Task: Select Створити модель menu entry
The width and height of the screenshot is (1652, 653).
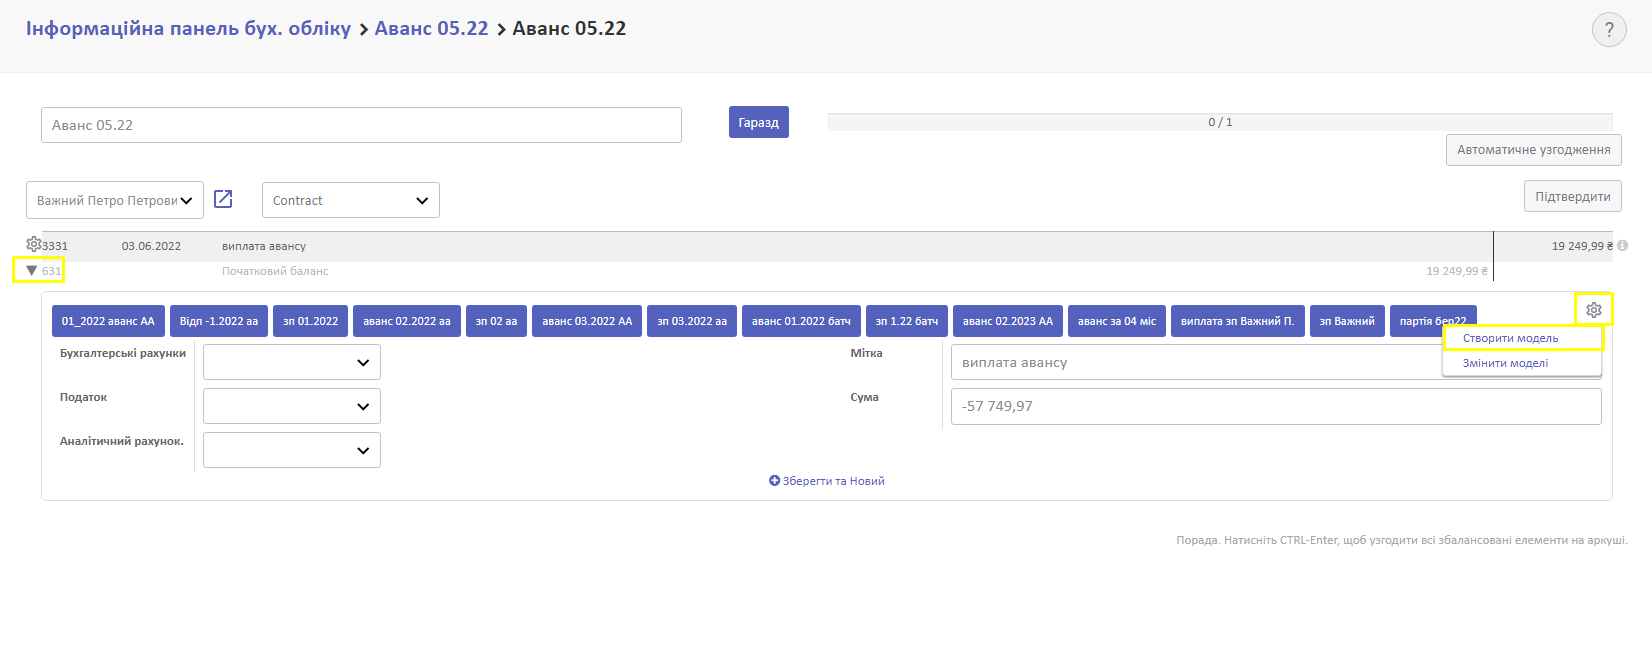Action: point(1510,338)
